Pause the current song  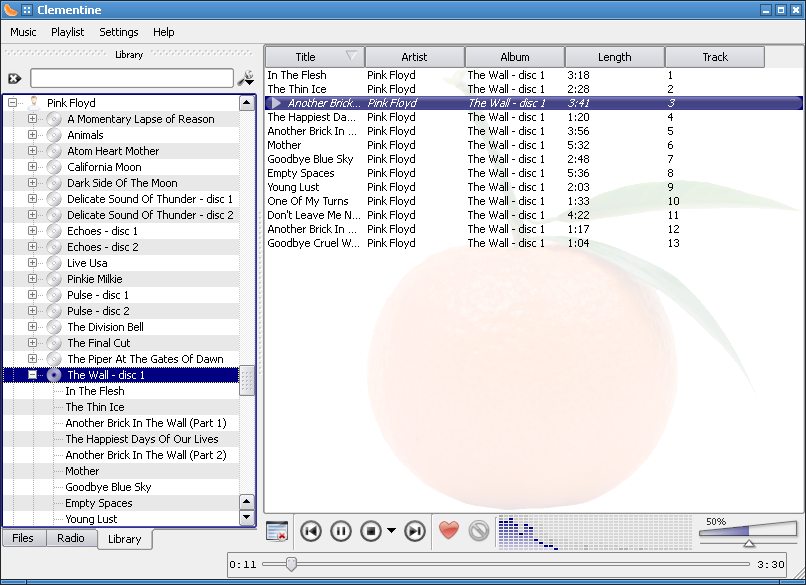click(x=341, y=531)
